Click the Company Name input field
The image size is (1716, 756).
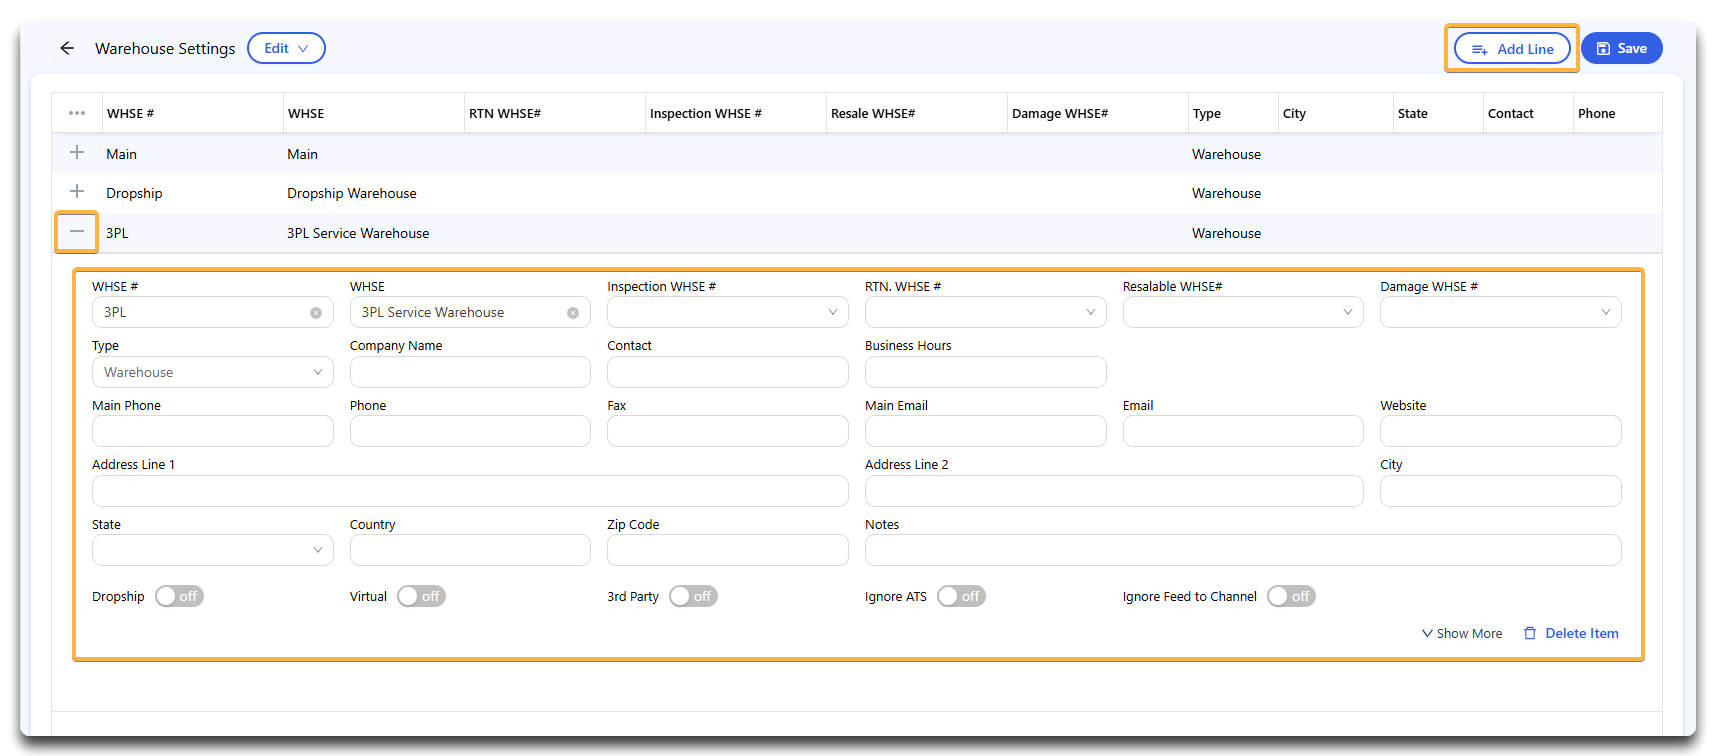click(x=470, y=372)
